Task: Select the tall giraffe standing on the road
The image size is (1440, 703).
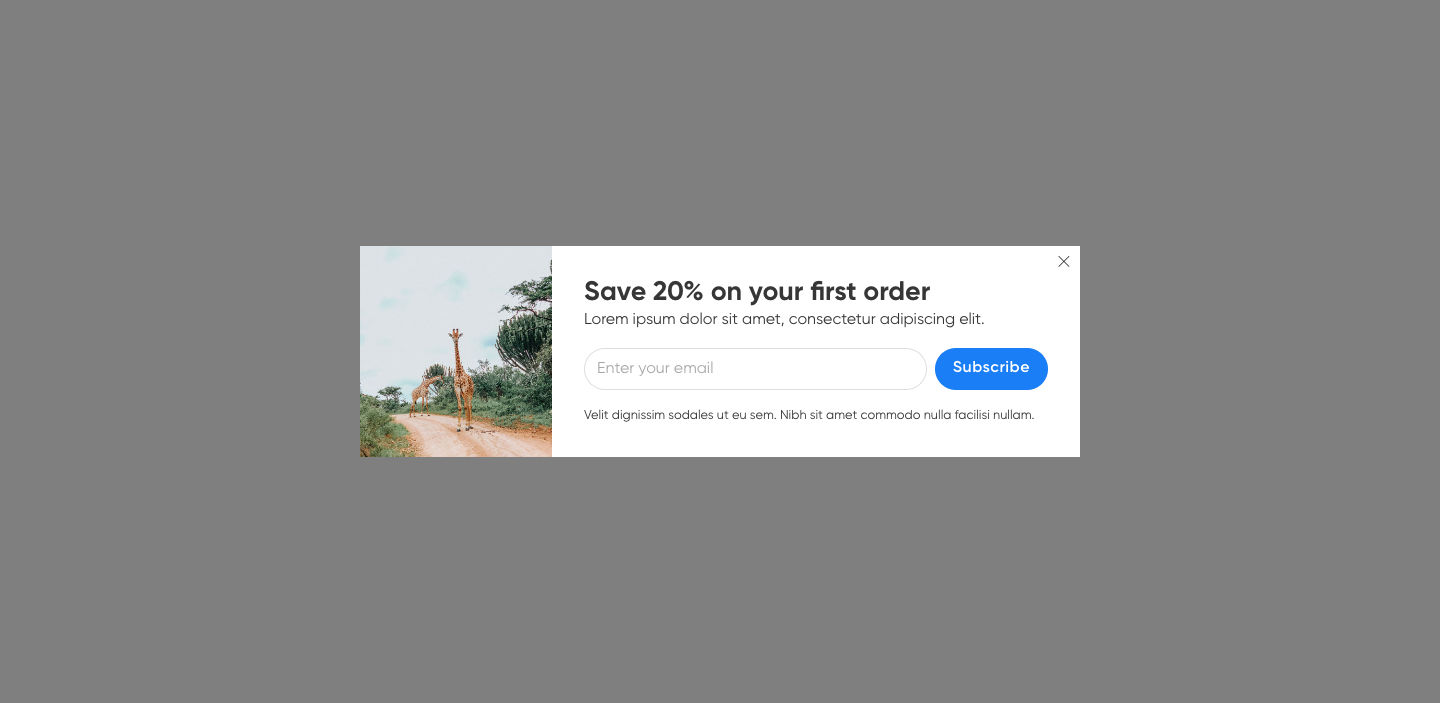Action: coord(461,380)
